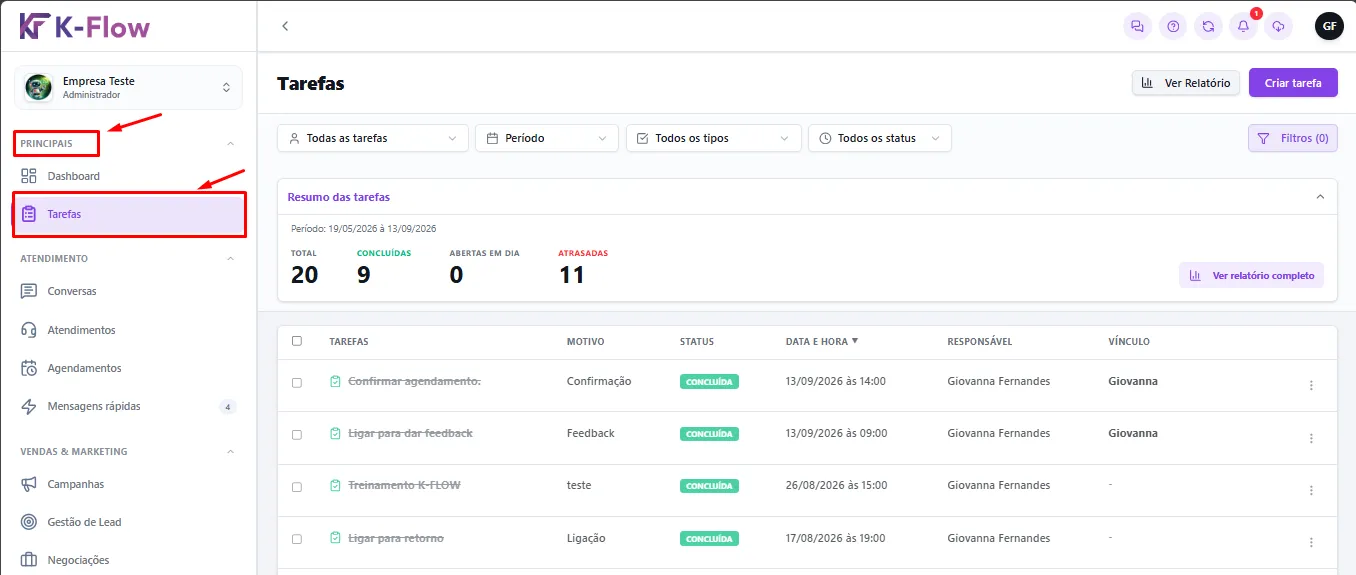
Task: Collapse the Atendimento sidebar section
Action: [x=231, y=259]
